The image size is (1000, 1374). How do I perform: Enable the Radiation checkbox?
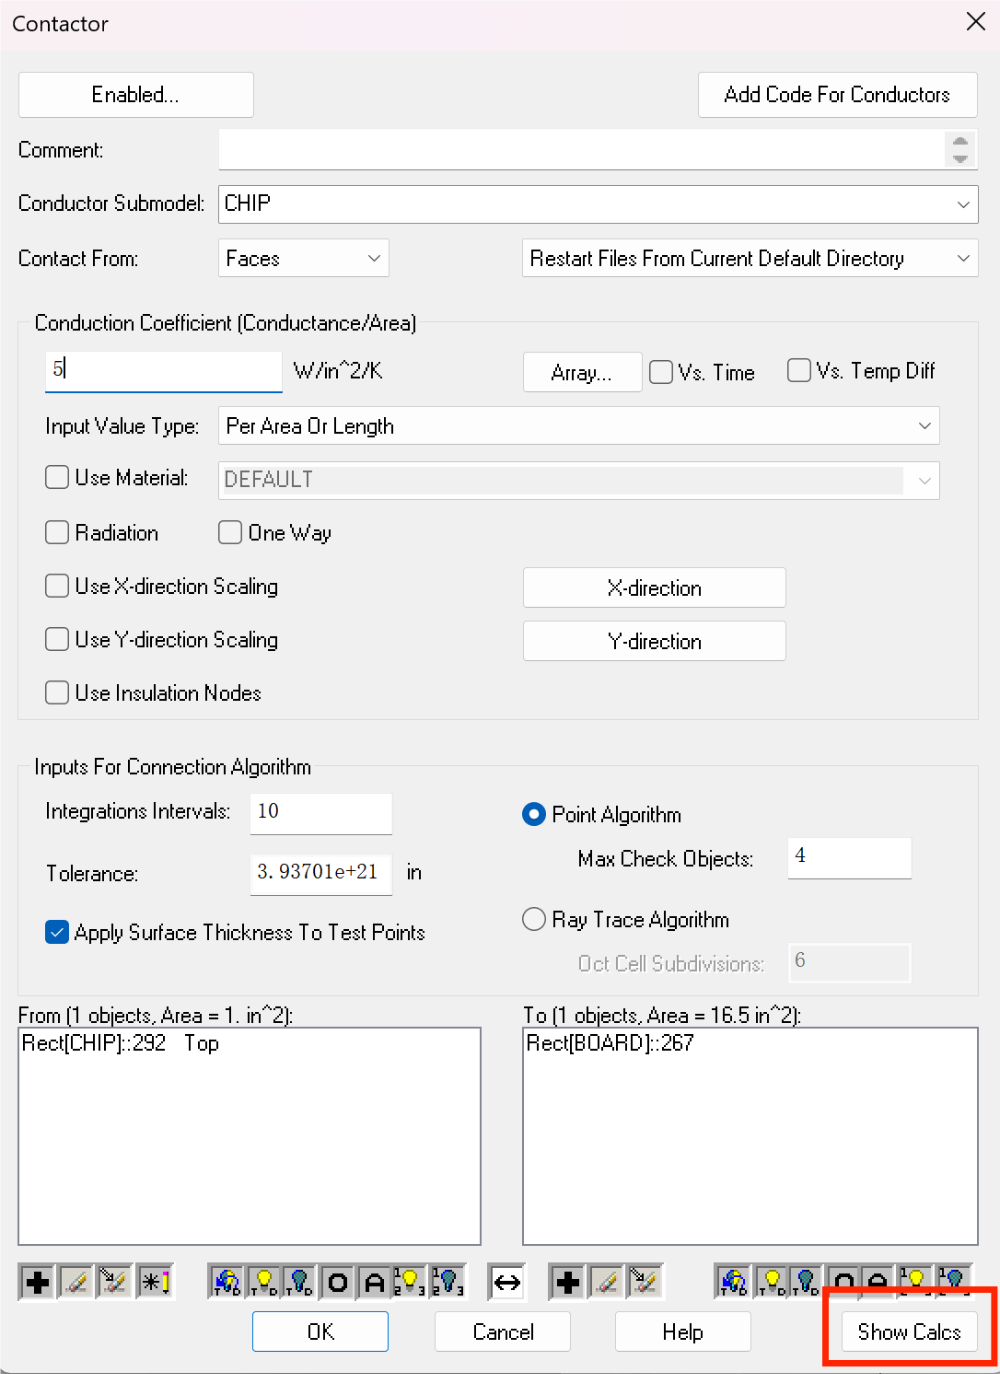57,533
